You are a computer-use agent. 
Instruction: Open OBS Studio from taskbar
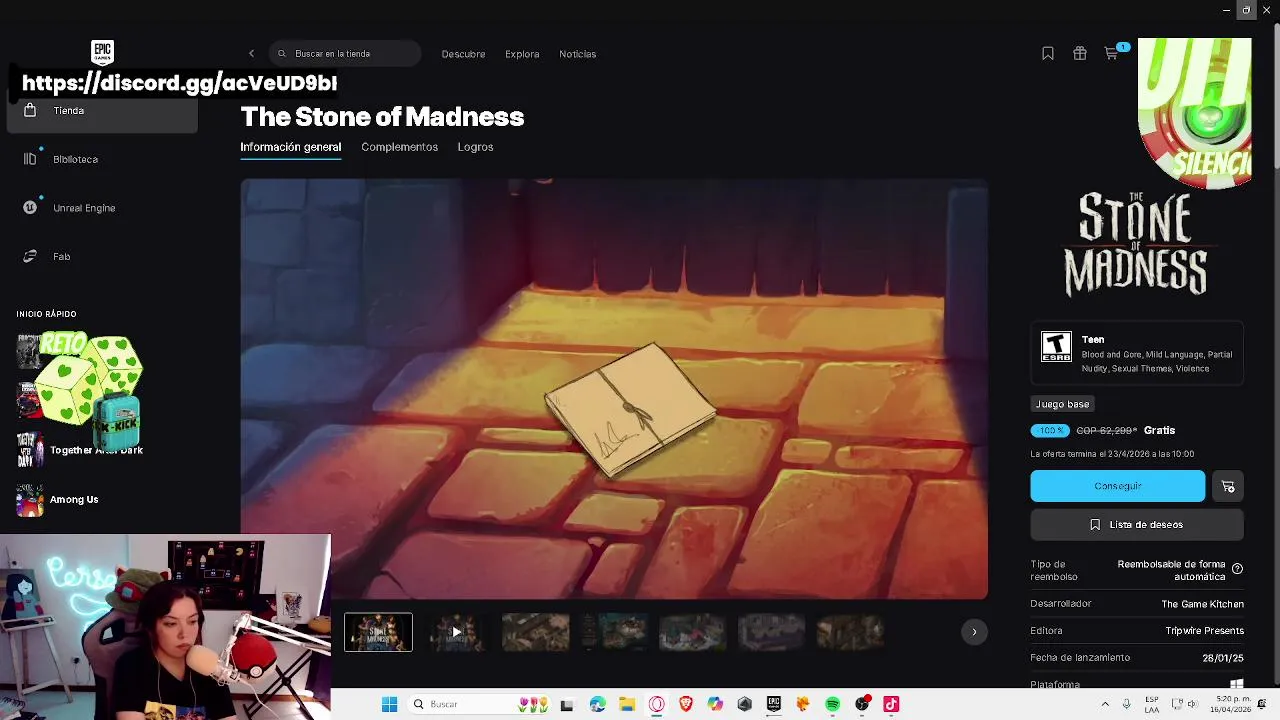tap(862, 704)
